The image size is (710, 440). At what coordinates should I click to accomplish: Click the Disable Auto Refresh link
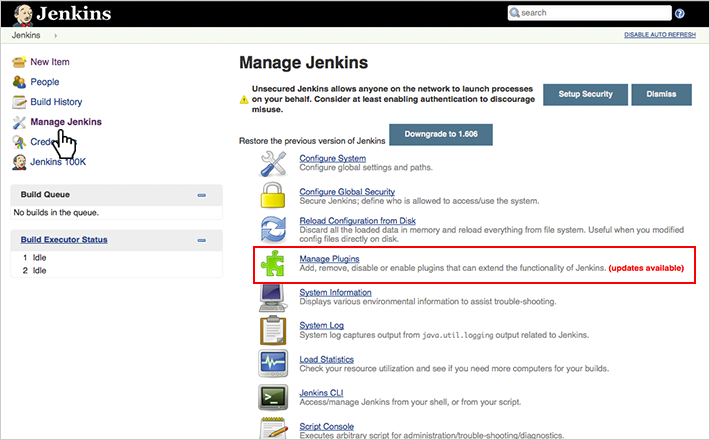pos(660,35)
